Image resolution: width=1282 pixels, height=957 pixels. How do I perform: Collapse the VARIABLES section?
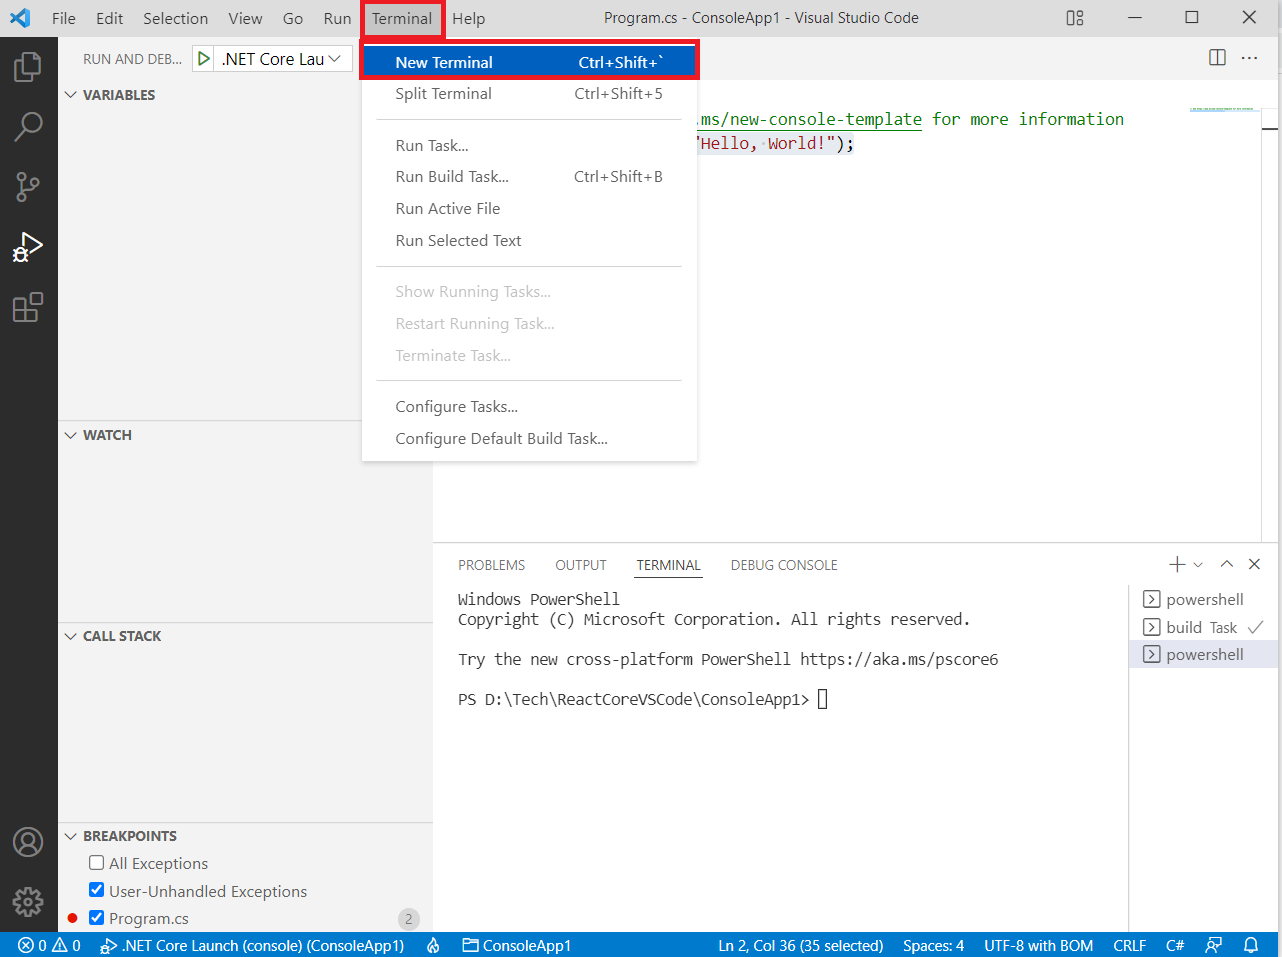(x=70, y=94)
